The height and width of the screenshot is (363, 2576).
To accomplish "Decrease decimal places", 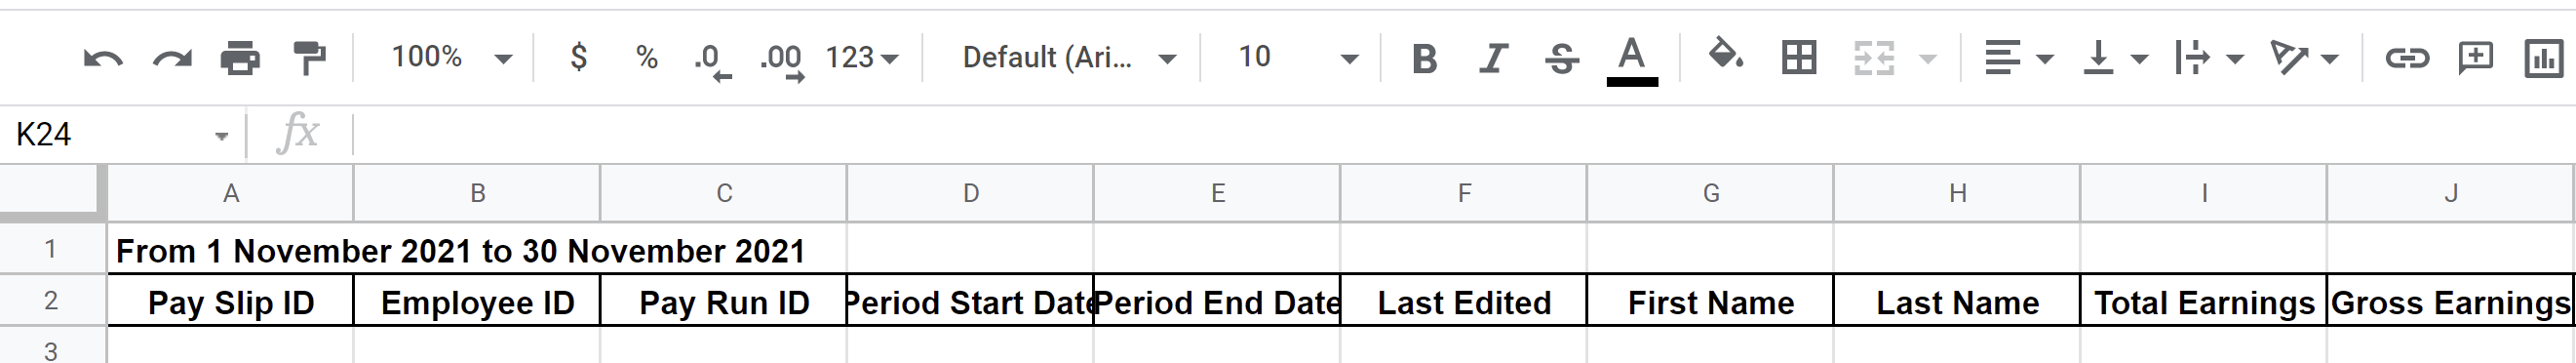I will [713, 60].
